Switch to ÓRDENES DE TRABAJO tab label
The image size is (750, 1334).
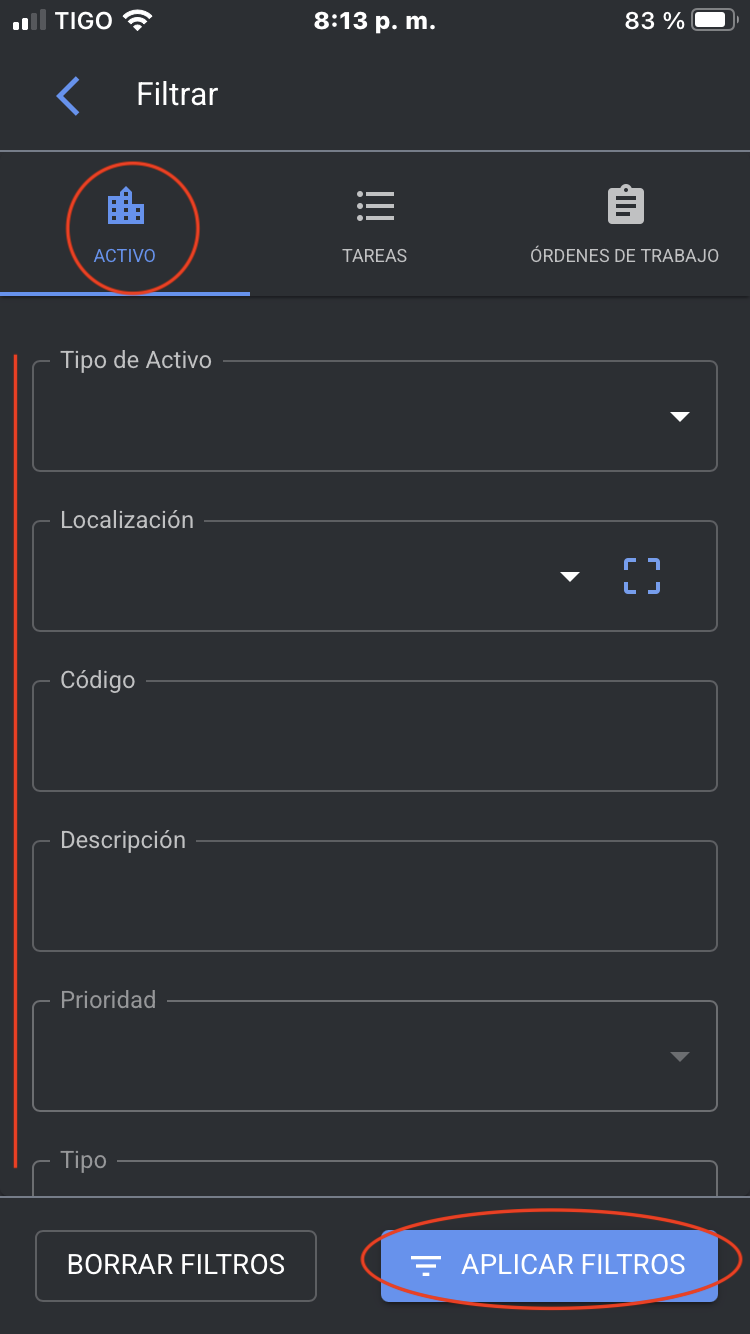[x=625, y=256]
